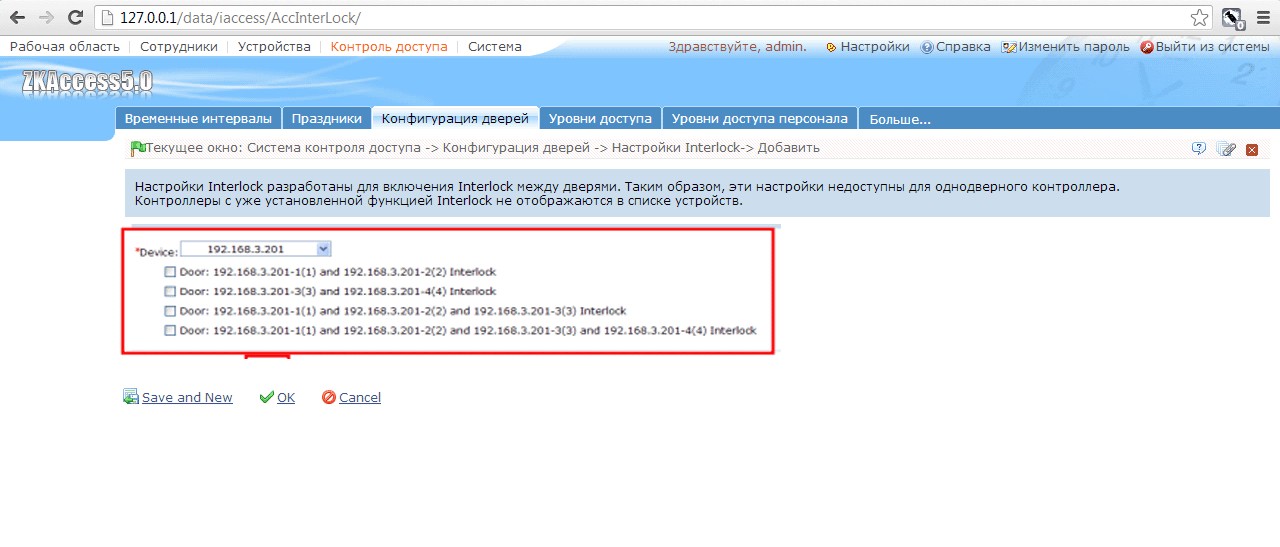Click the Save and New disk icon
The width and height of the screenshot is (1280, 547).
tap(131, 397)
